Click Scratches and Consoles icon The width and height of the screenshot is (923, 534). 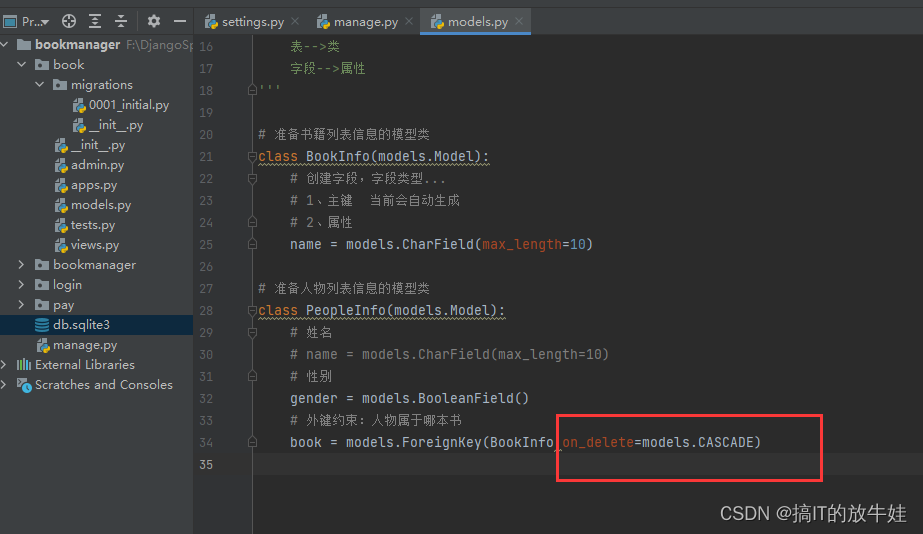24,385
